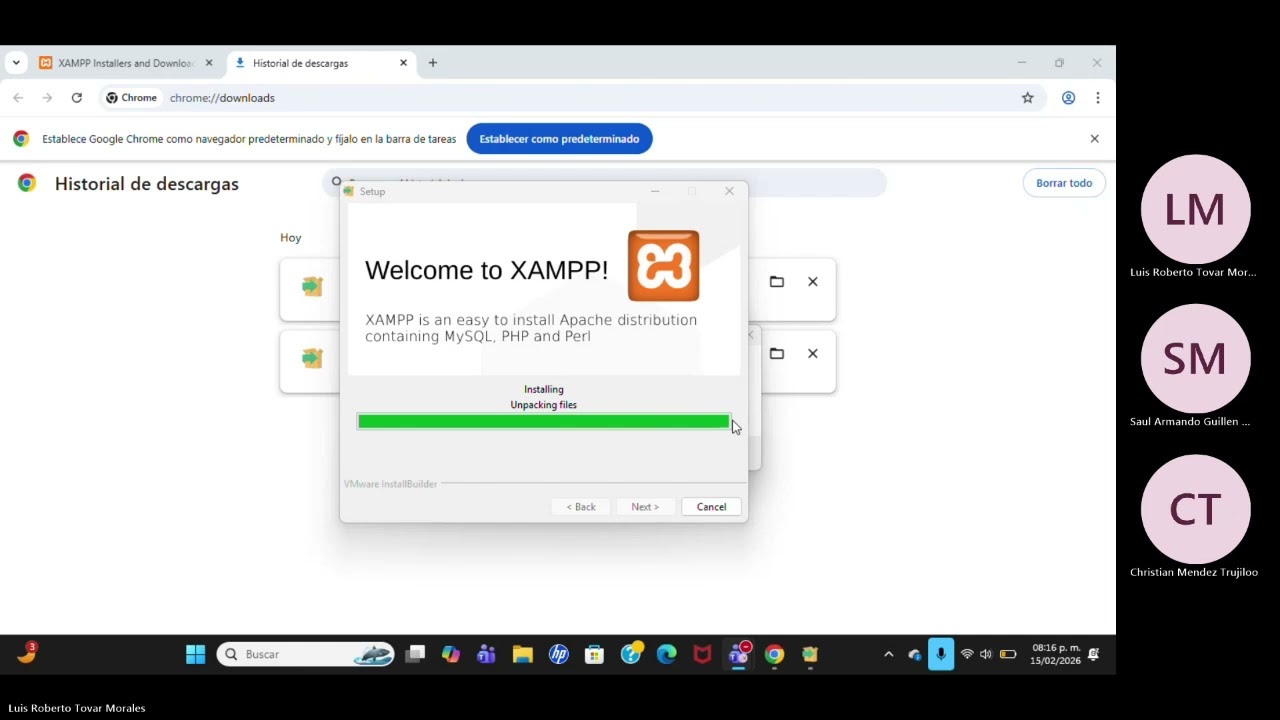Open Microsoft Edge from the taskbar
Screen dimensions: 1280x720
pyautogui.click(x=667, y=654)
